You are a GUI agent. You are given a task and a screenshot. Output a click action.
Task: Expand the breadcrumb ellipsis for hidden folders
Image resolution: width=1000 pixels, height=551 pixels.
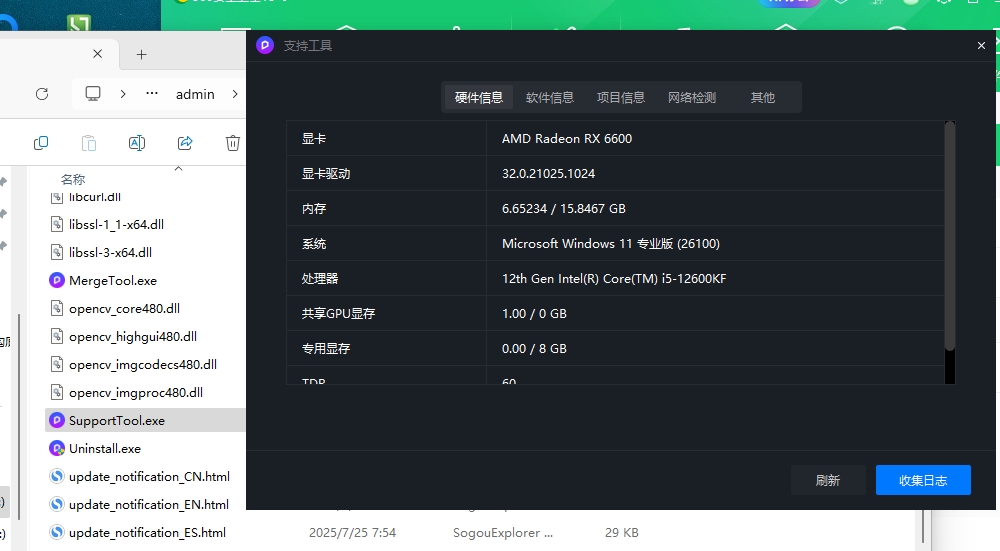pyautogui.click(x=152, y=94)
